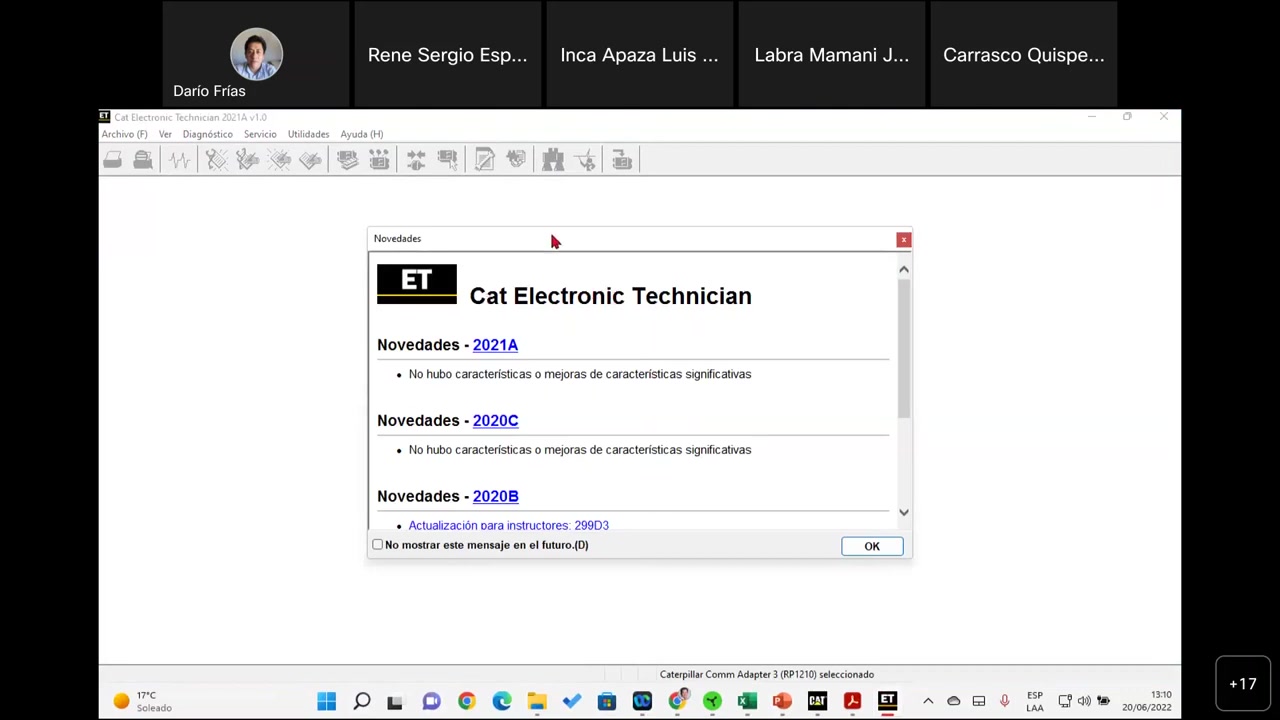Click the scroll up arrow in Novedades

click(903, 269)
